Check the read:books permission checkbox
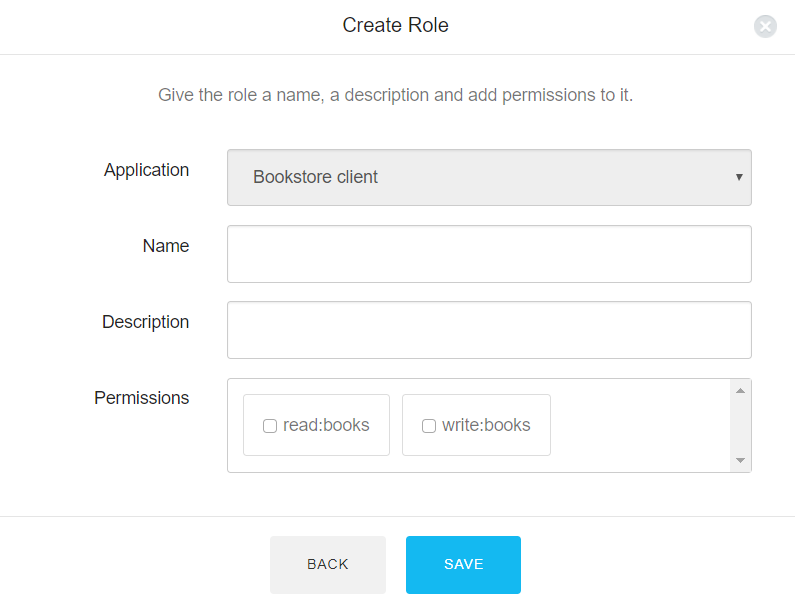This screenshot has height=607, width=795. [x=270, y=426]
